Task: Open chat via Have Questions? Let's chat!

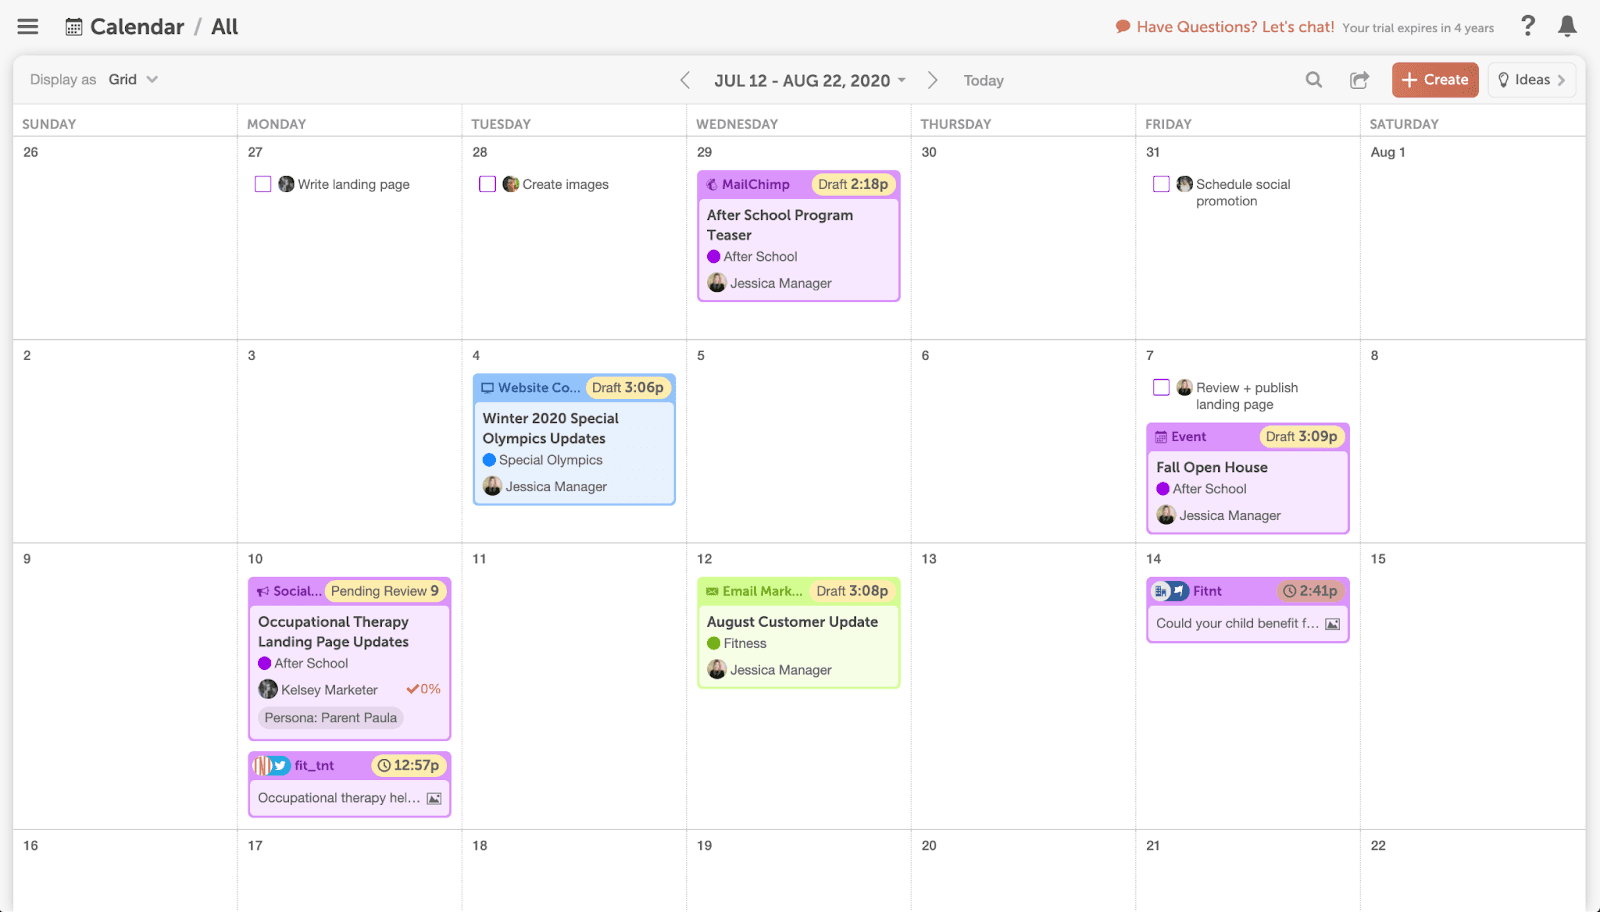Action: tap(1225, 27)
